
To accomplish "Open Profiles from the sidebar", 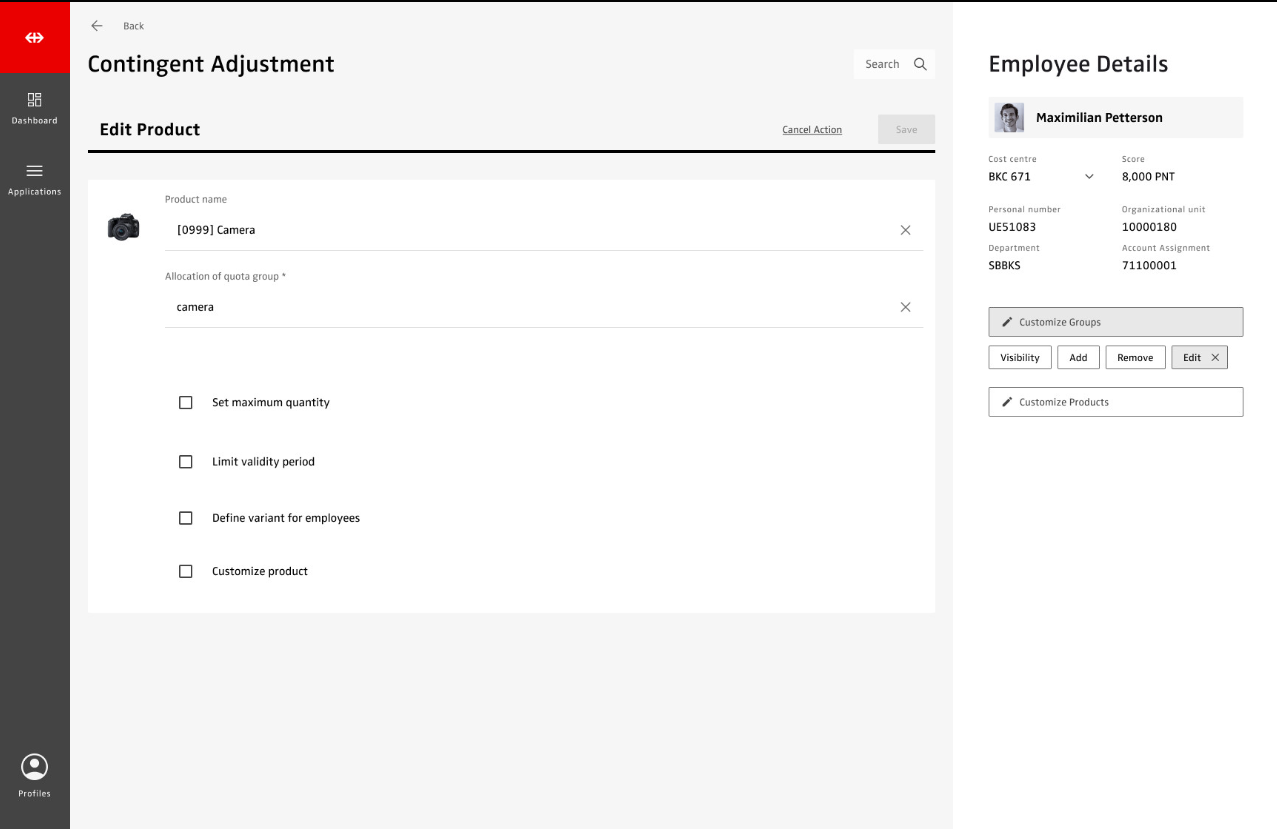I will click(x=34, y=776).
